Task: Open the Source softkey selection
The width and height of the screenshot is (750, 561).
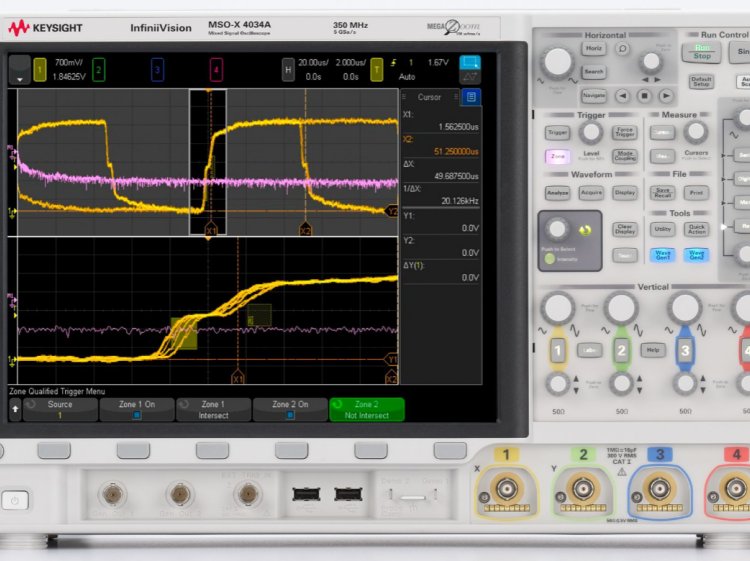Action: (60, 410)
